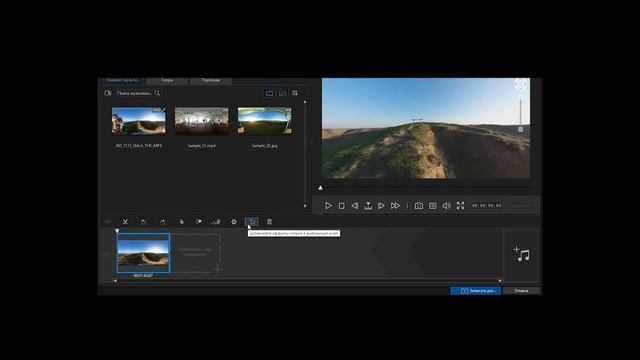Start playback with the play button
This screenshot has width=640, height=360.
328,206
